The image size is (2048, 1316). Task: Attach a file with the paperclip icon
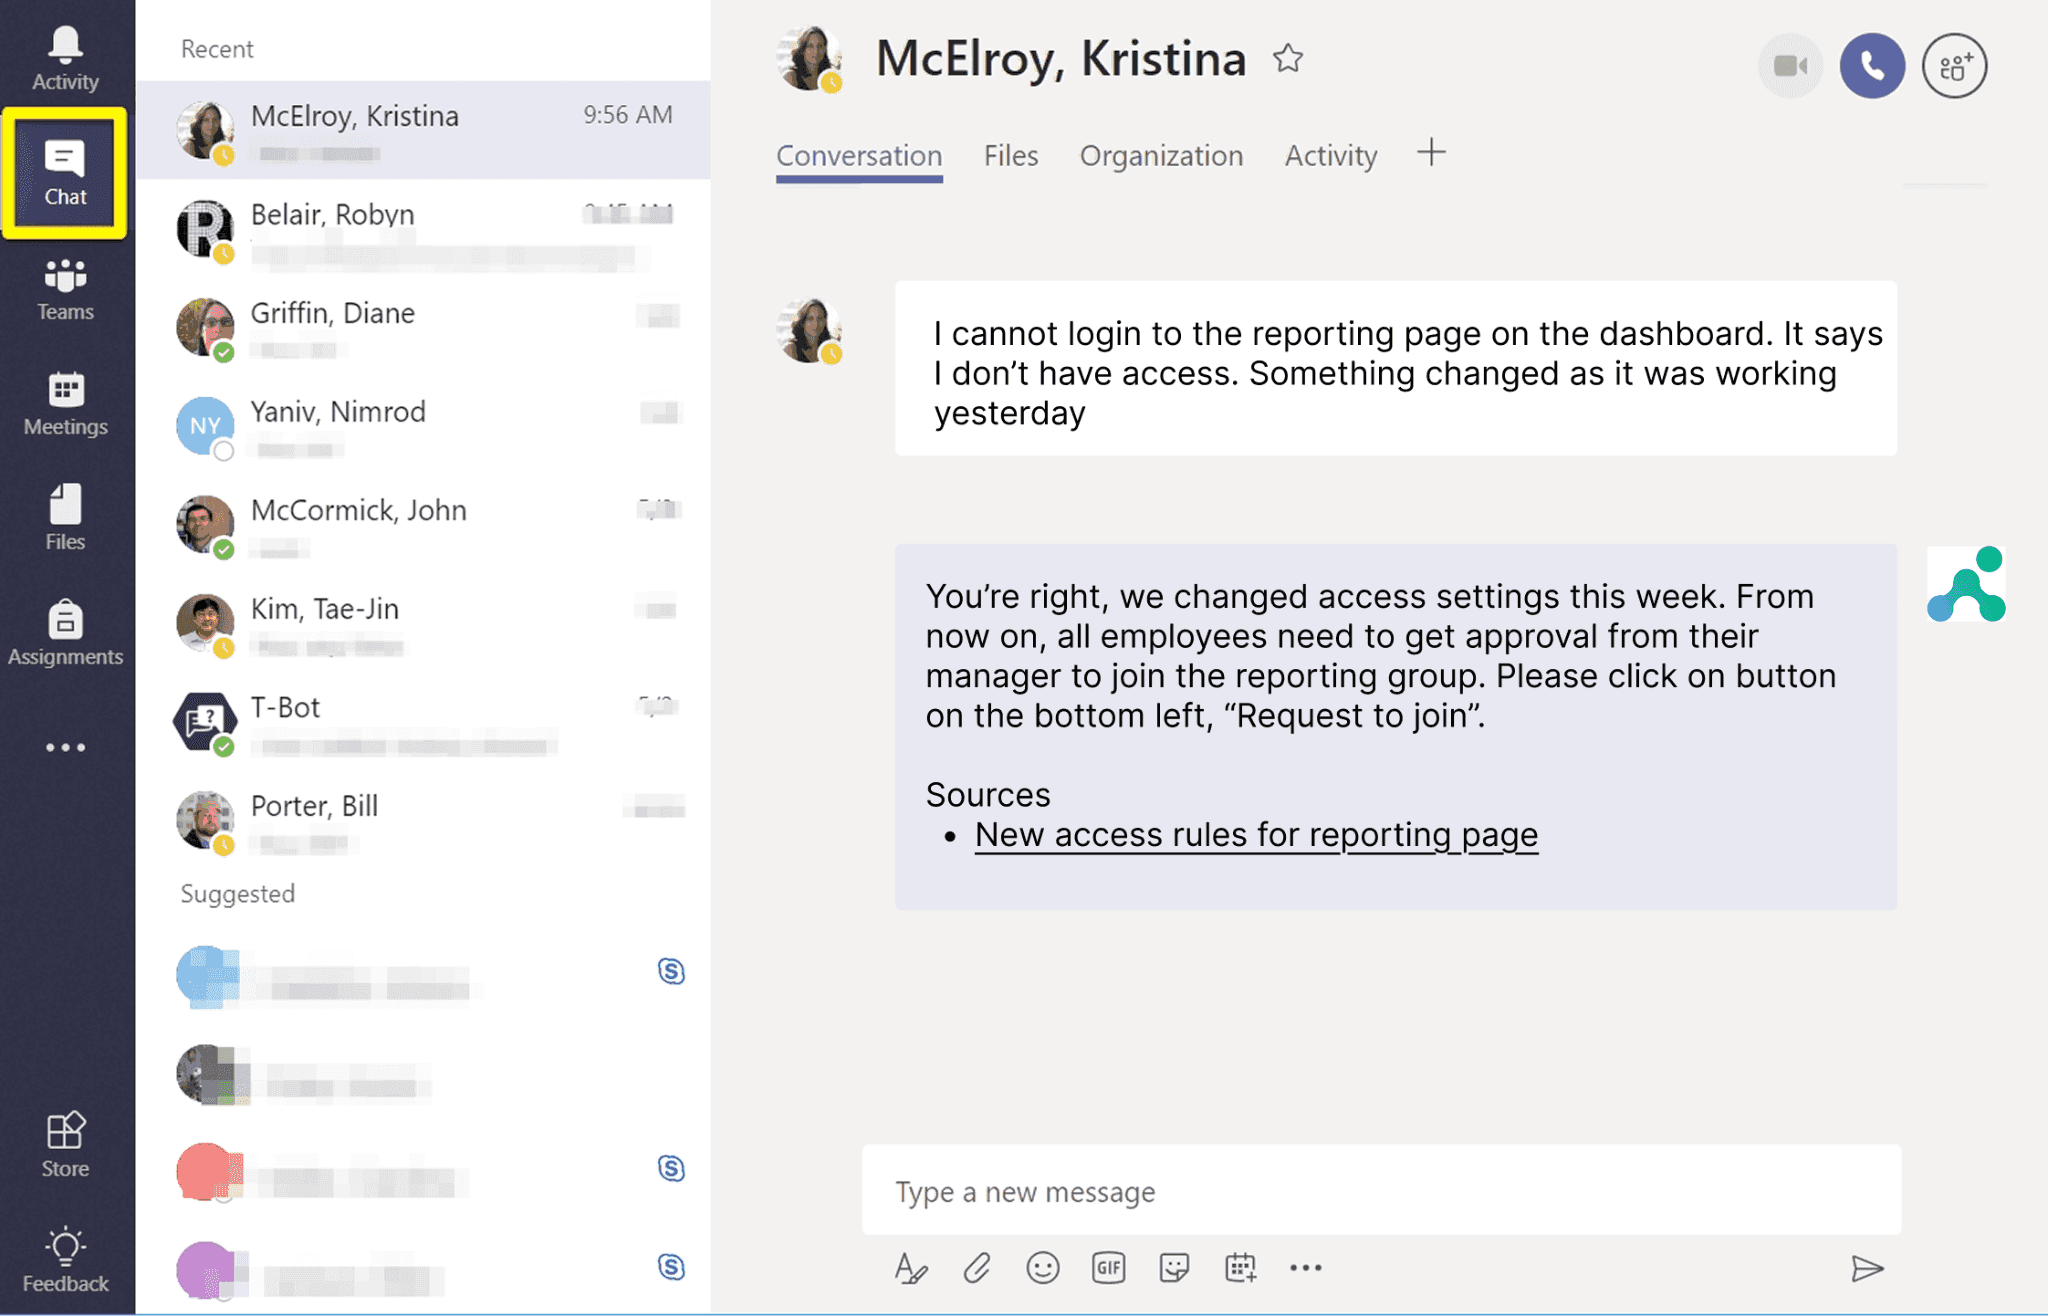click(976, 1267)
